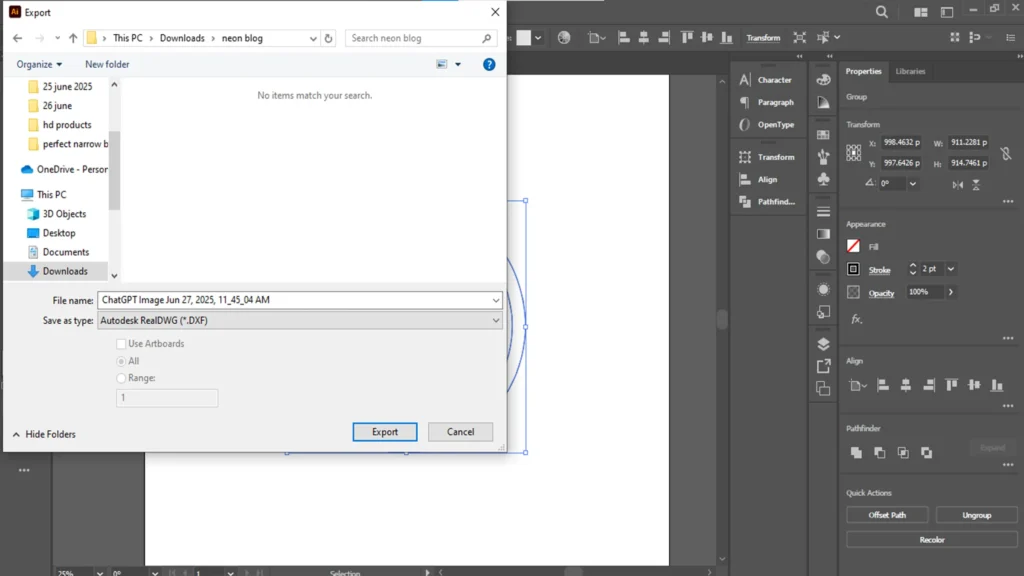The image size is (1024, 576).
Task: Collapse folders with Hide Folders
Action: (x=44, y=434)
